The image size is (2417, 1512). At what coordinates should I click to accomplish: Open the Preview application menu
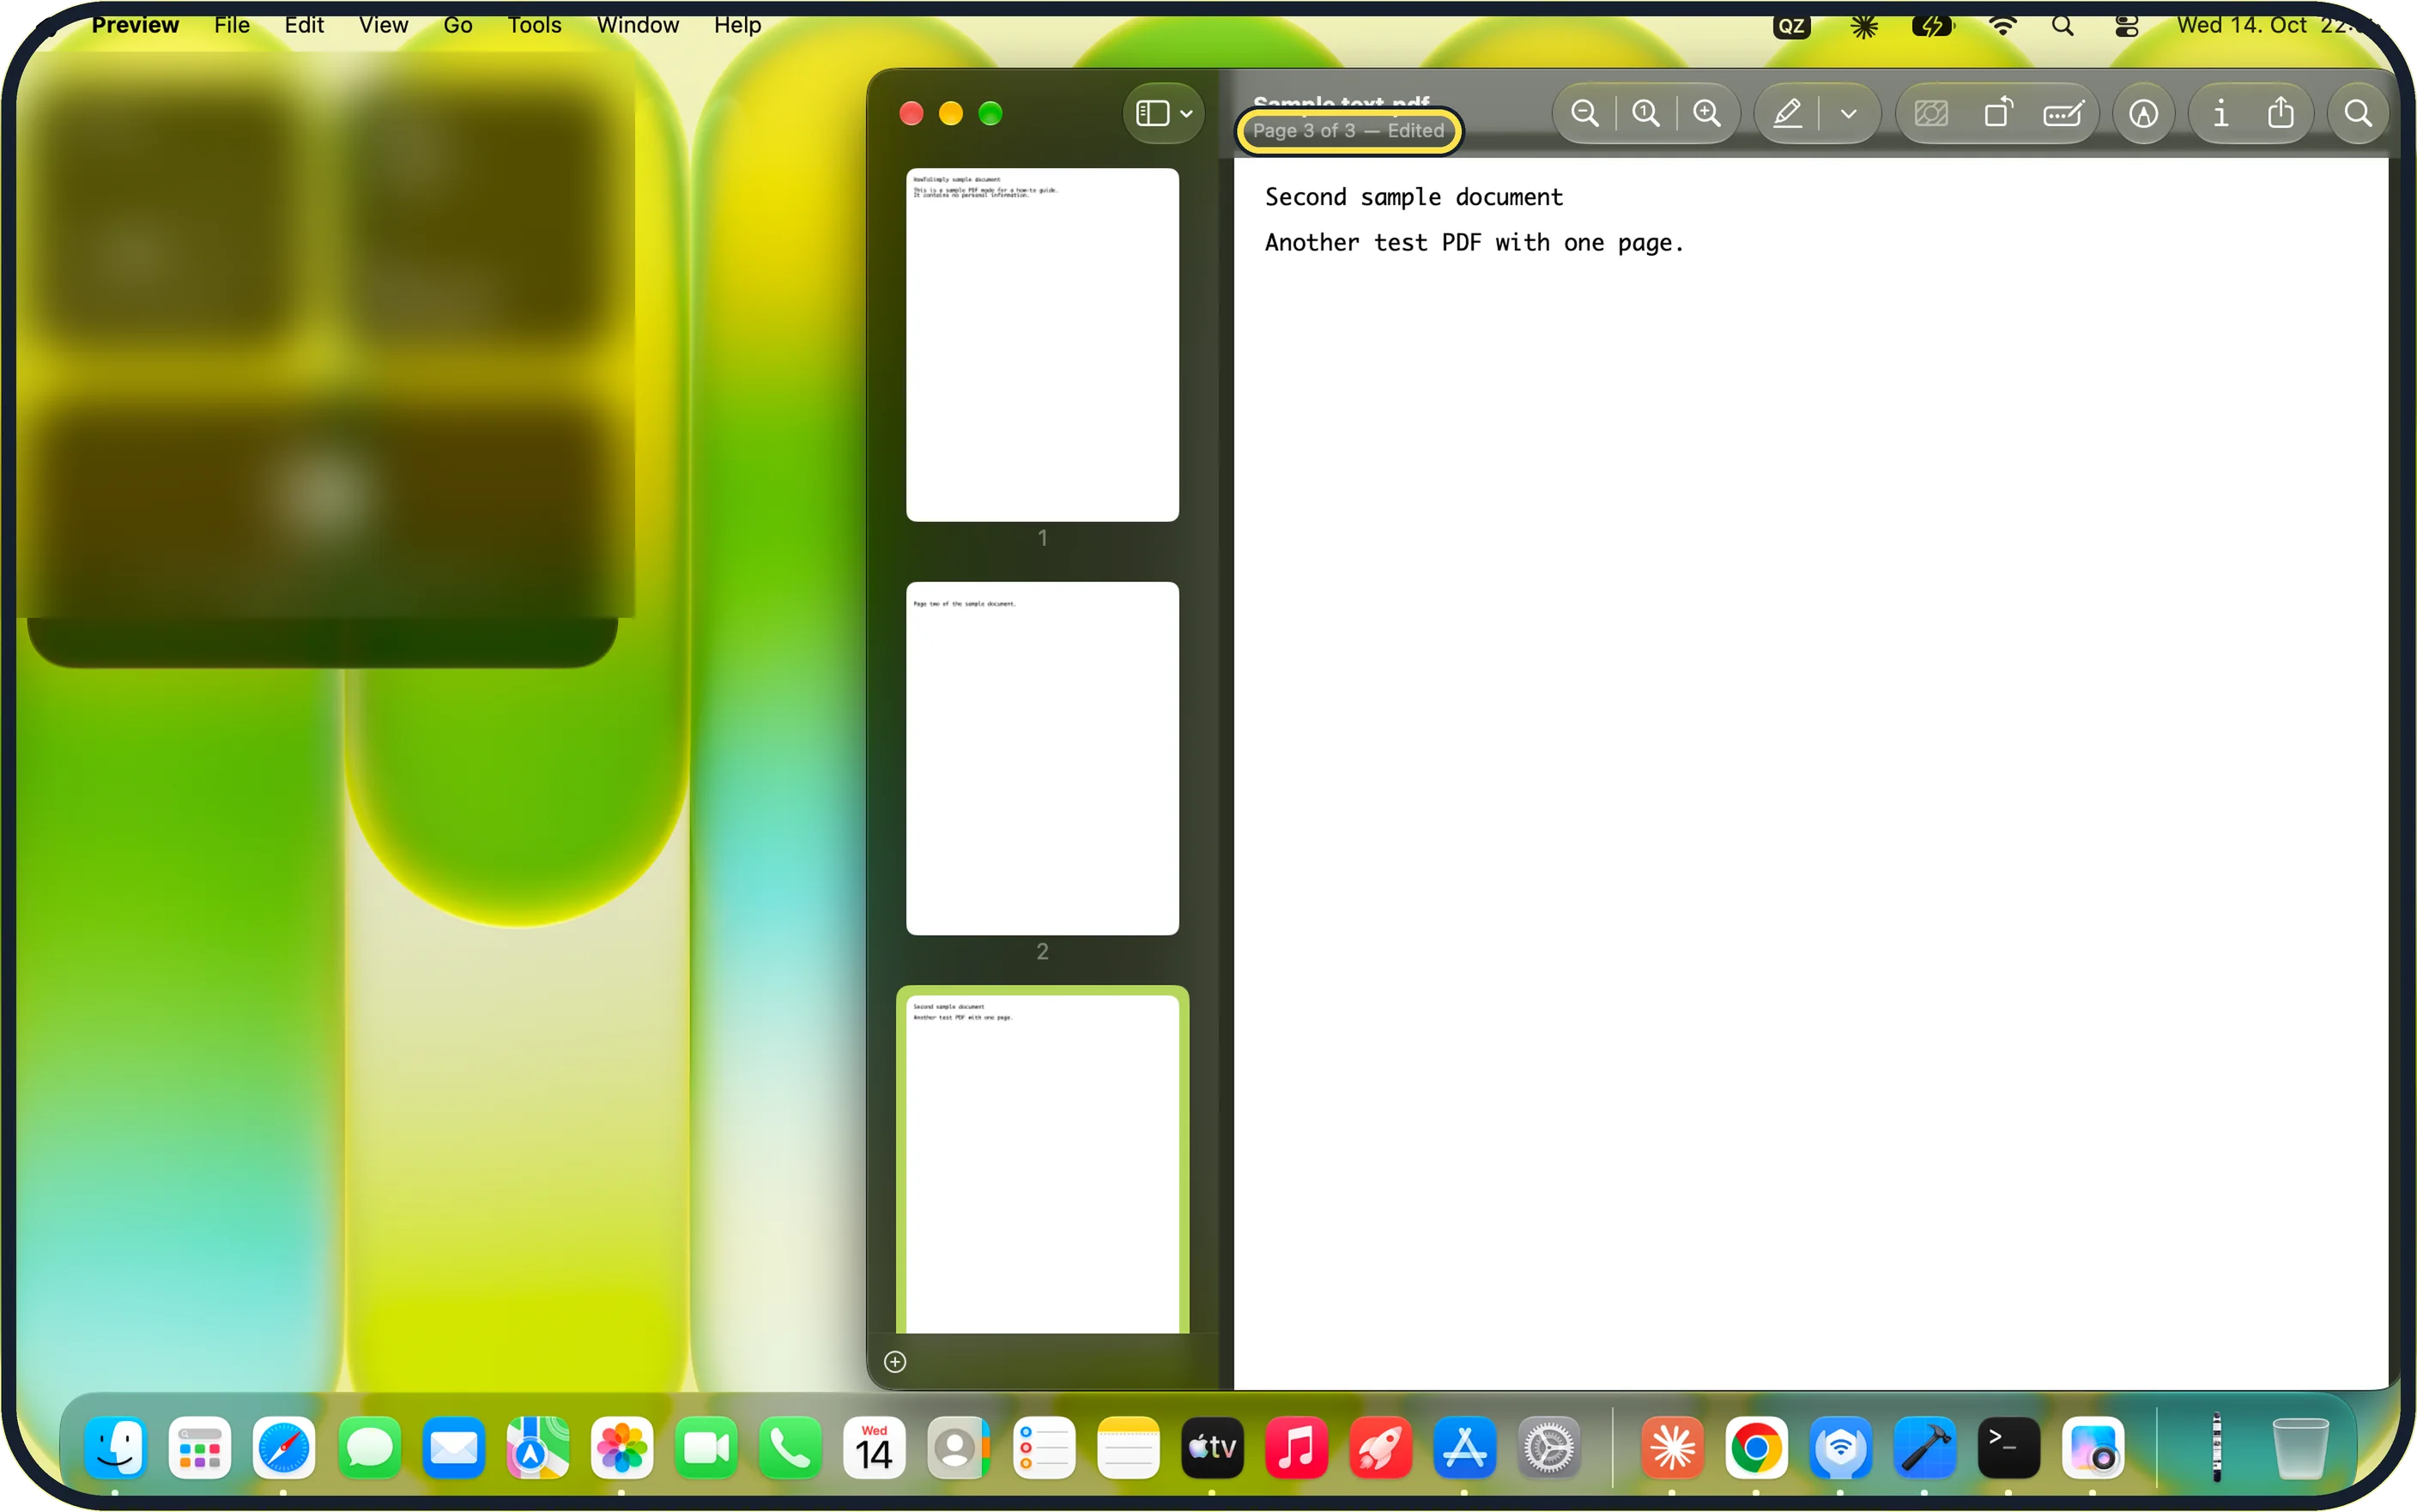pyautogui.click(x=135, y=25)
